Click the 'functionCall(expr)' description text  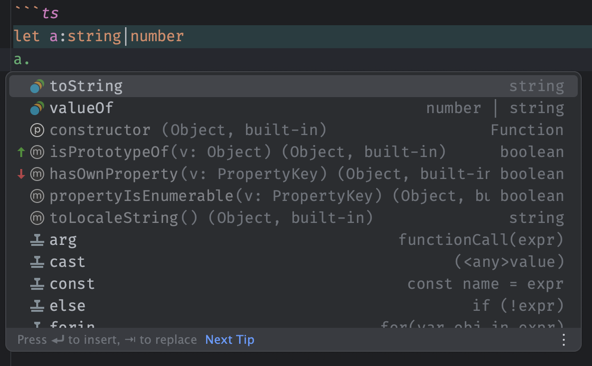tap(481, 239)
